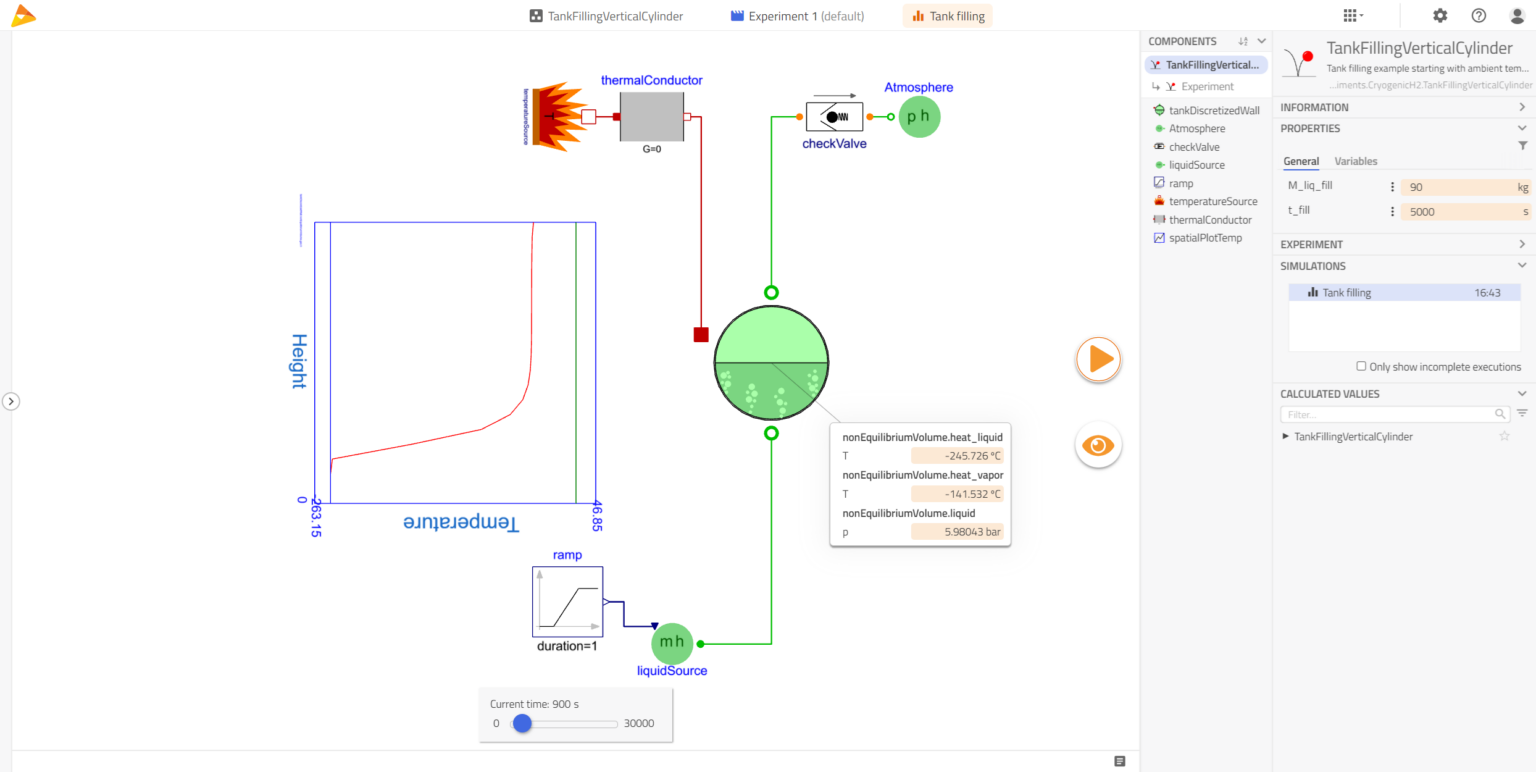
Task: Click the properties filter funnel icon
Action: coord(1522,146)
